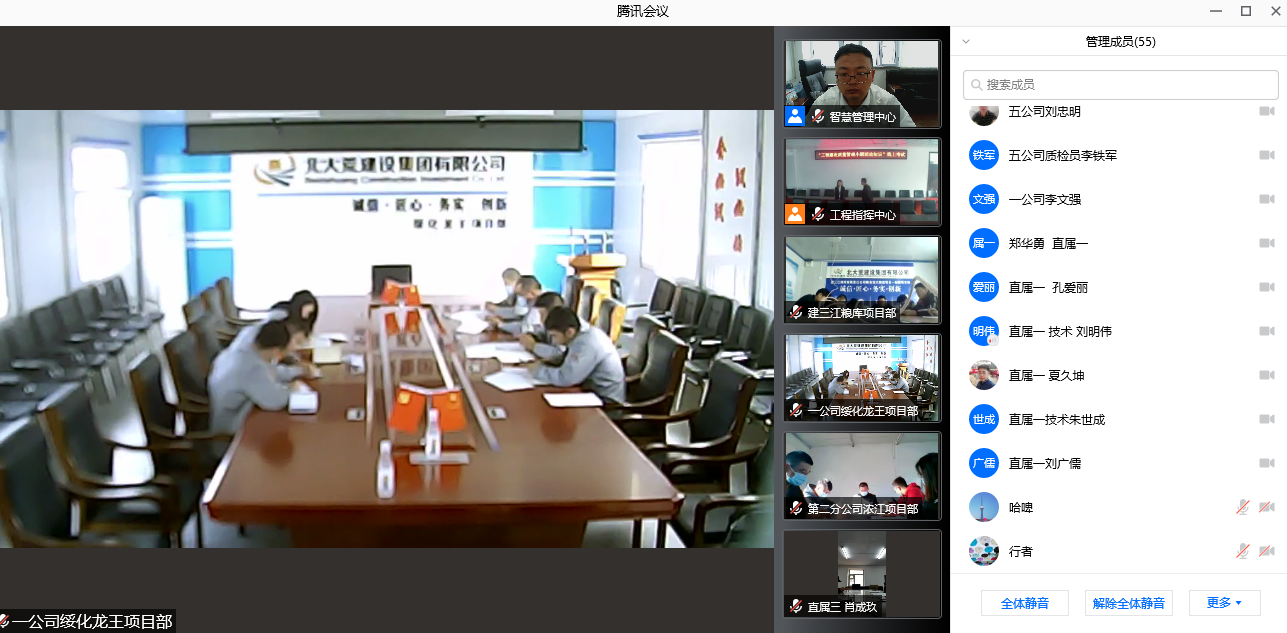
Task: Collapse the 管理成员 panel using chevron
Action: (x=966, y=42)
